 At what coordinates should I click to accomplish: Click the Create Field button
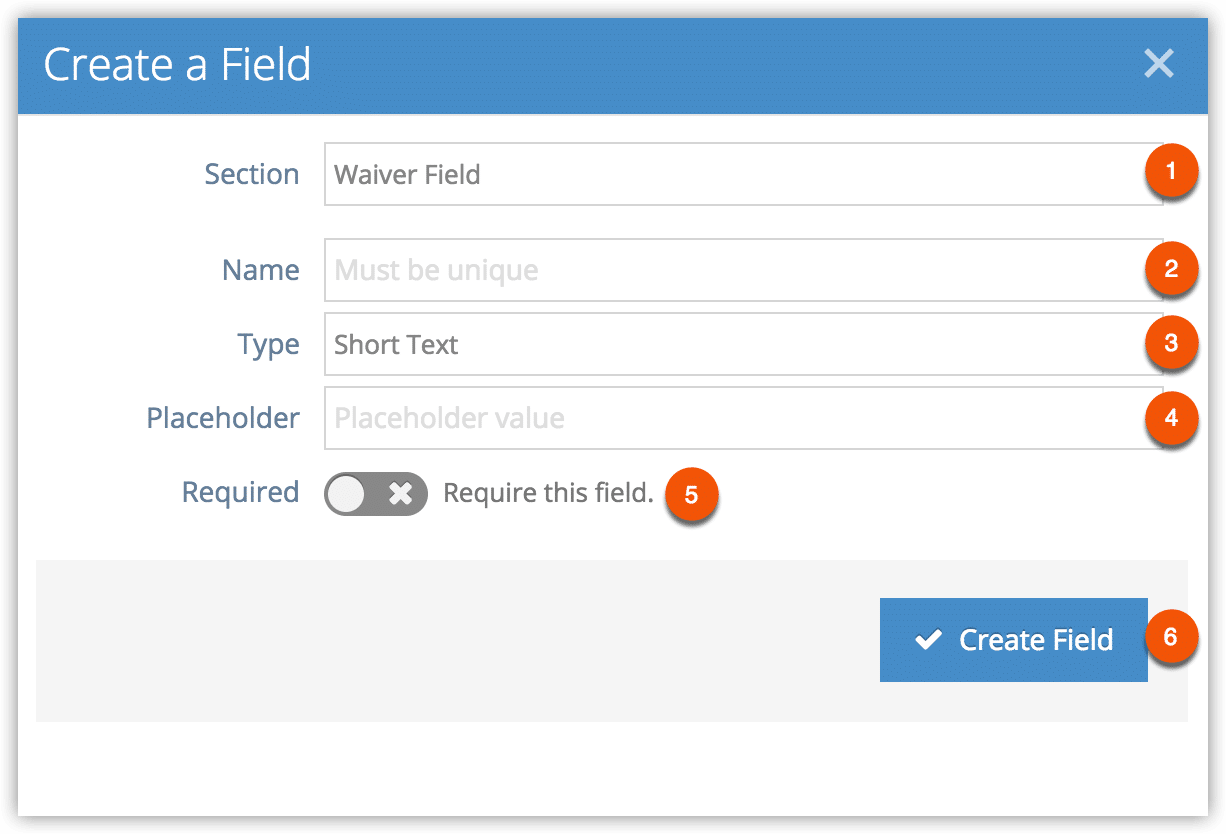pyautogui.click(x=1014, y=640)
